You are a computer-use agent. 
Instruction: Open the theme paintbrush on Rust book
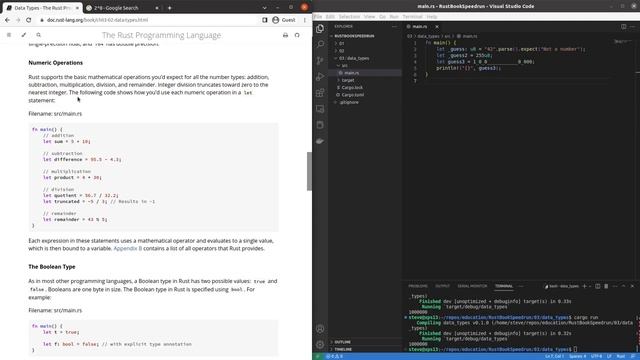[x=24, y=35]
